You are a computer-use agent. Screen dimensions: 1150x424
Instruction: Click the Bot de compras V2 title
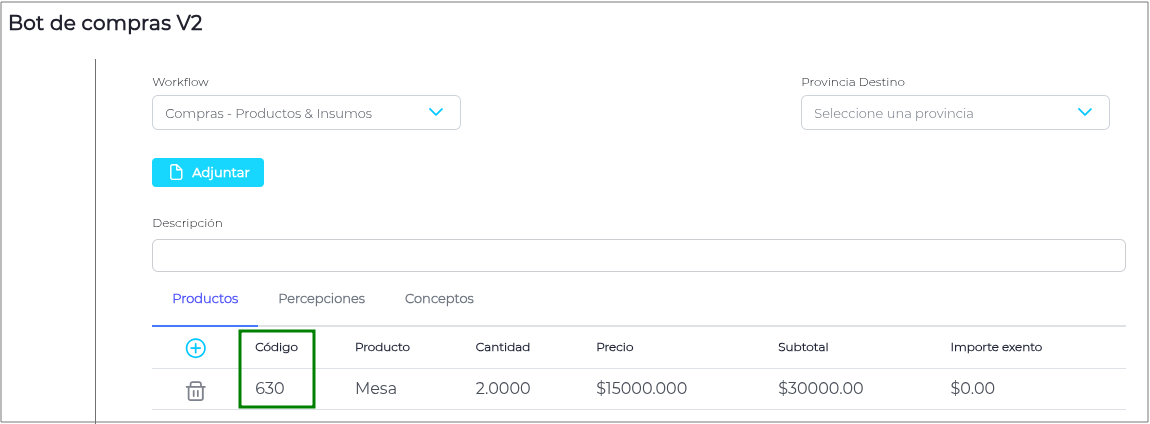[x=106, y=23]
